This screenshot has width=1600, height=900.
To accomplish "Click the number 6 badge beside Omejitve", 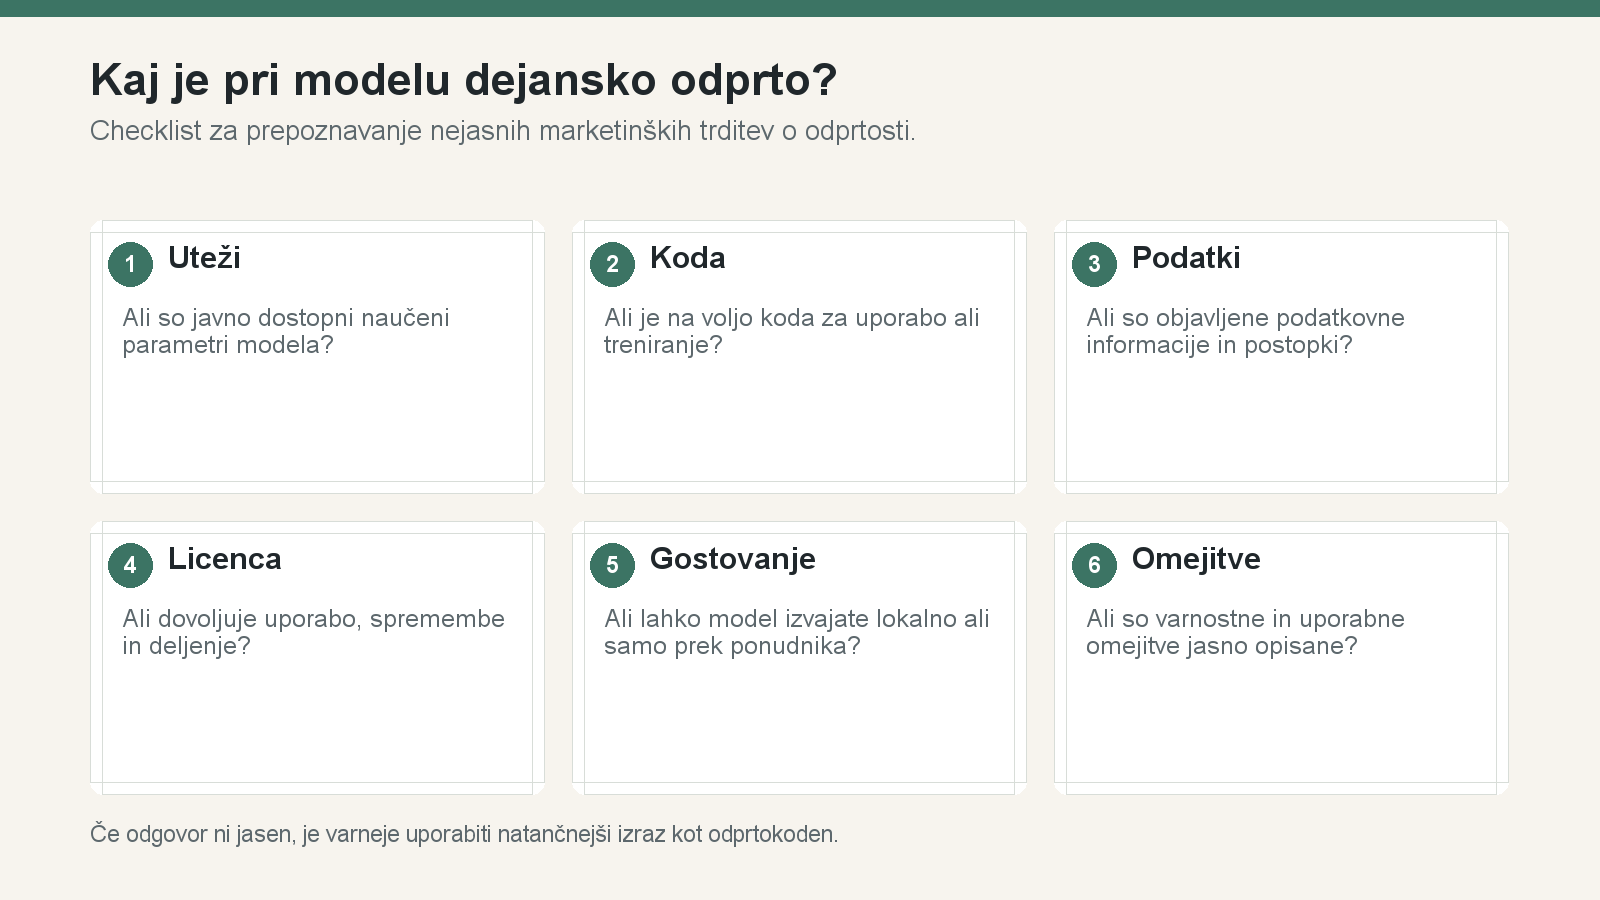I will 1094,565.
